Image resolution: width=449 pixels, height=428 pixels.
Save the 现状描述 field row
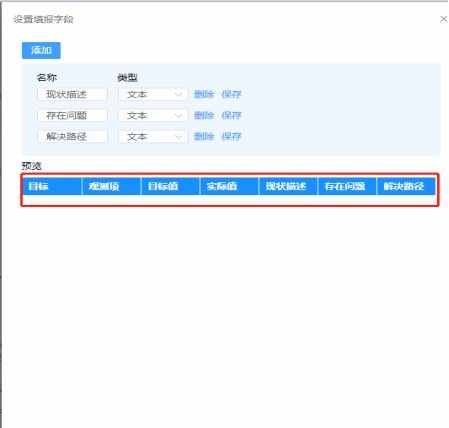pyautogui.click(x=232, y=94)
